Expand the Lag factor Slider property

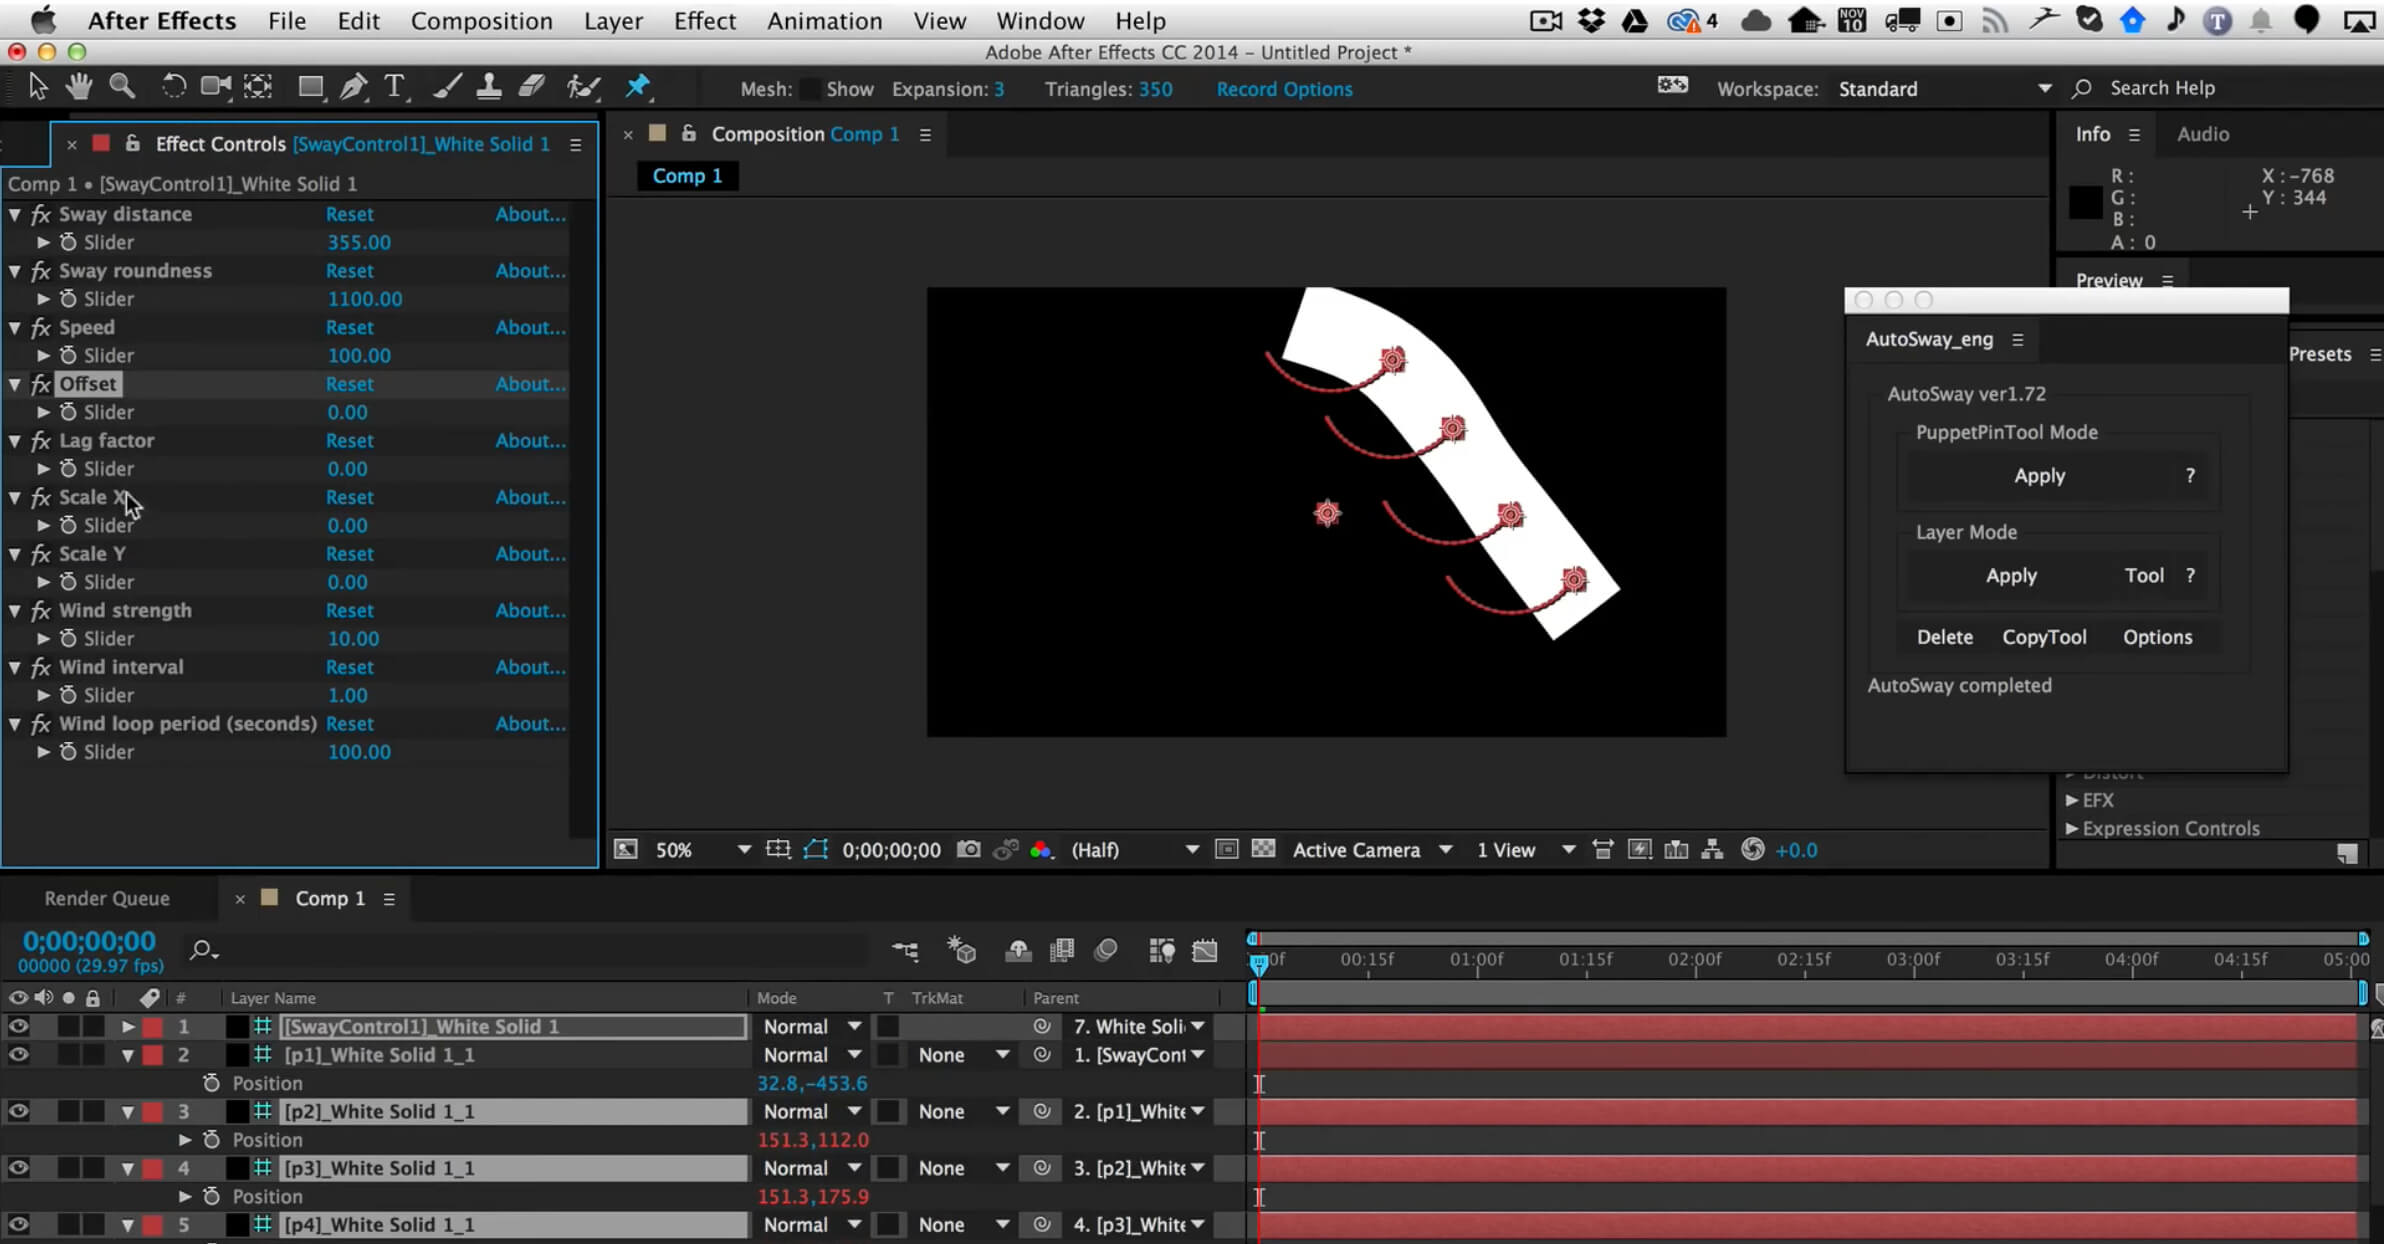click(x=44, y=469)
